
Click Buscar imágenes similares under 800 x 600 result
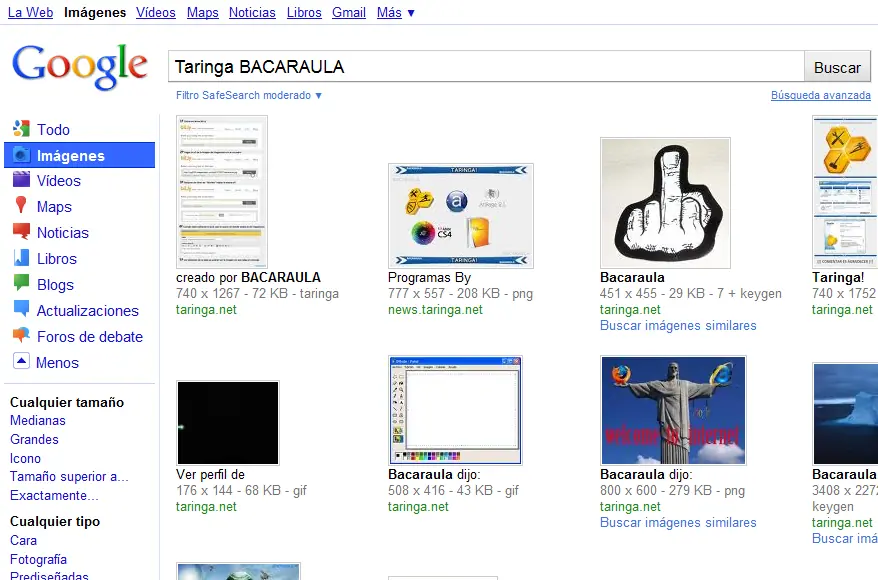(678, 522)
